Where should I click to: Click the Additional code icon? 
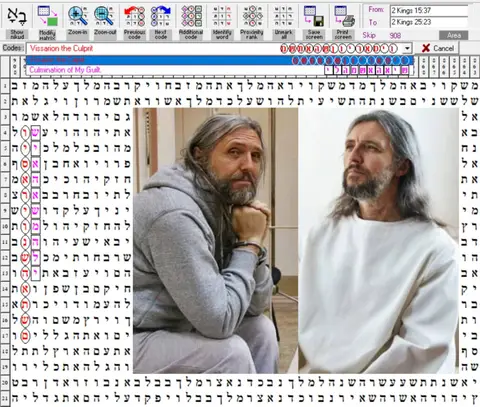[x=191, y=16]
